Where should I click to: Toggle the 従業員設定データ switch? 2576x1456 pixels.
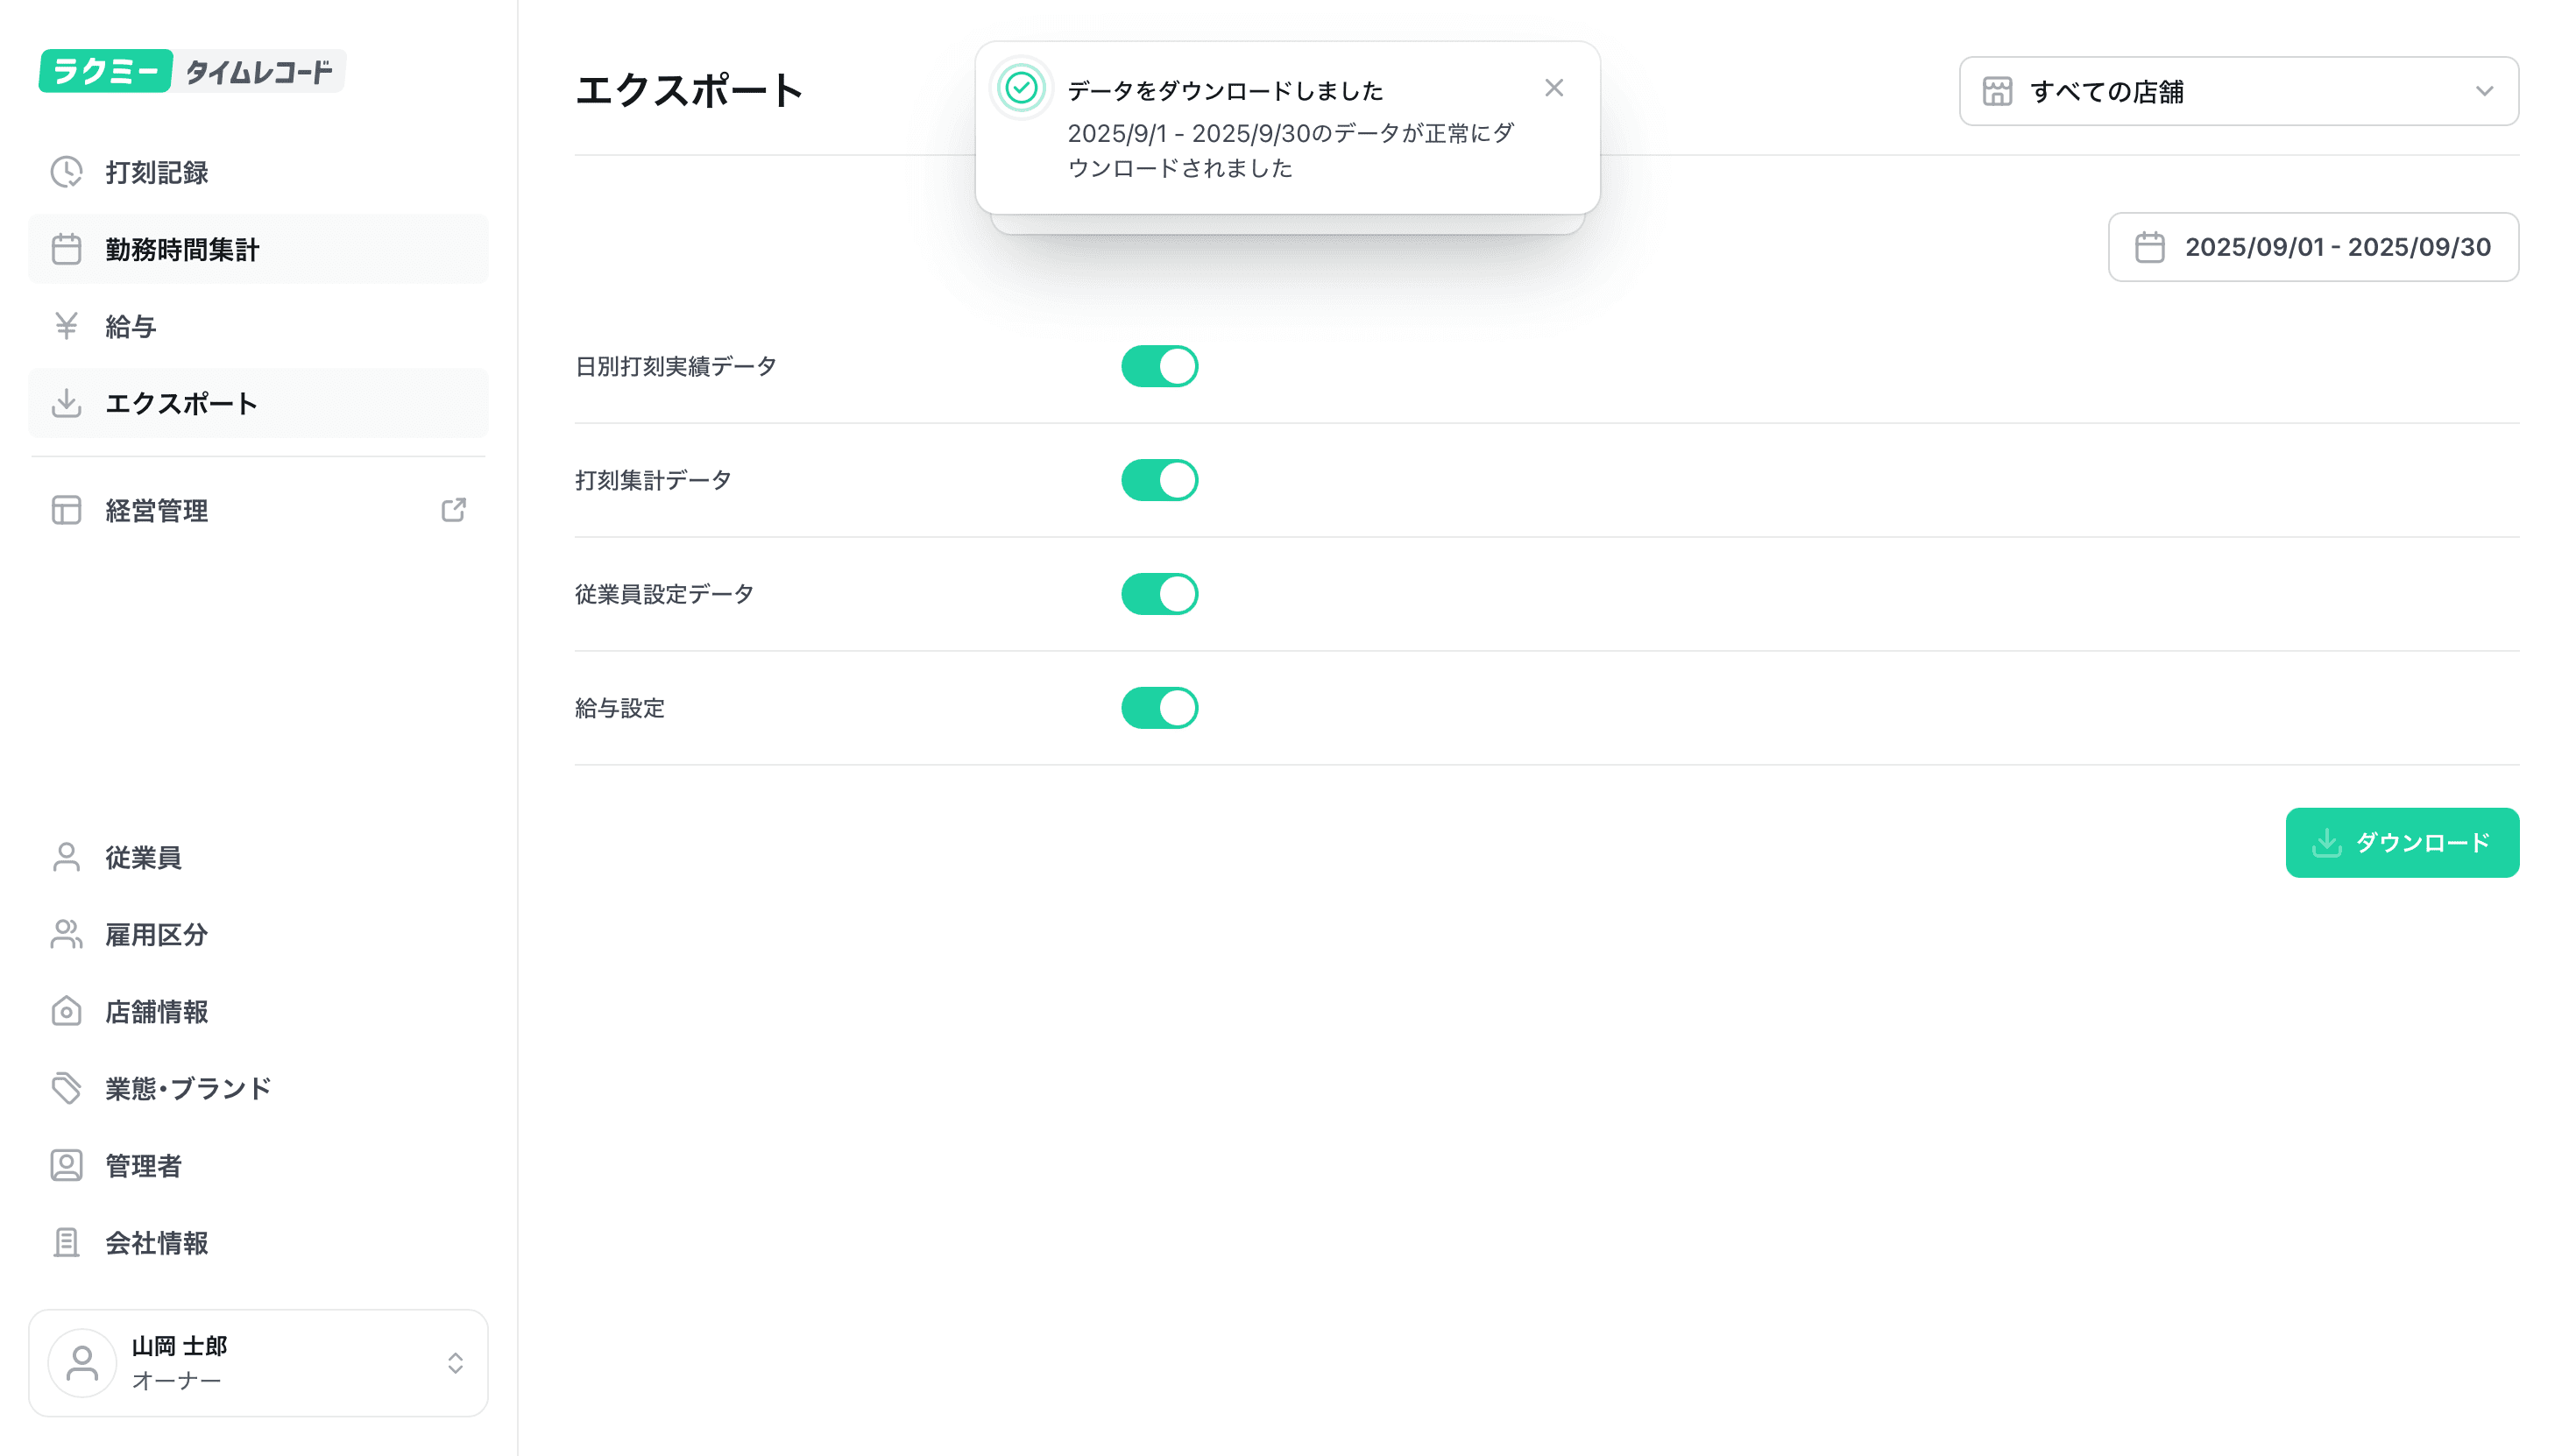(1159, 594)
